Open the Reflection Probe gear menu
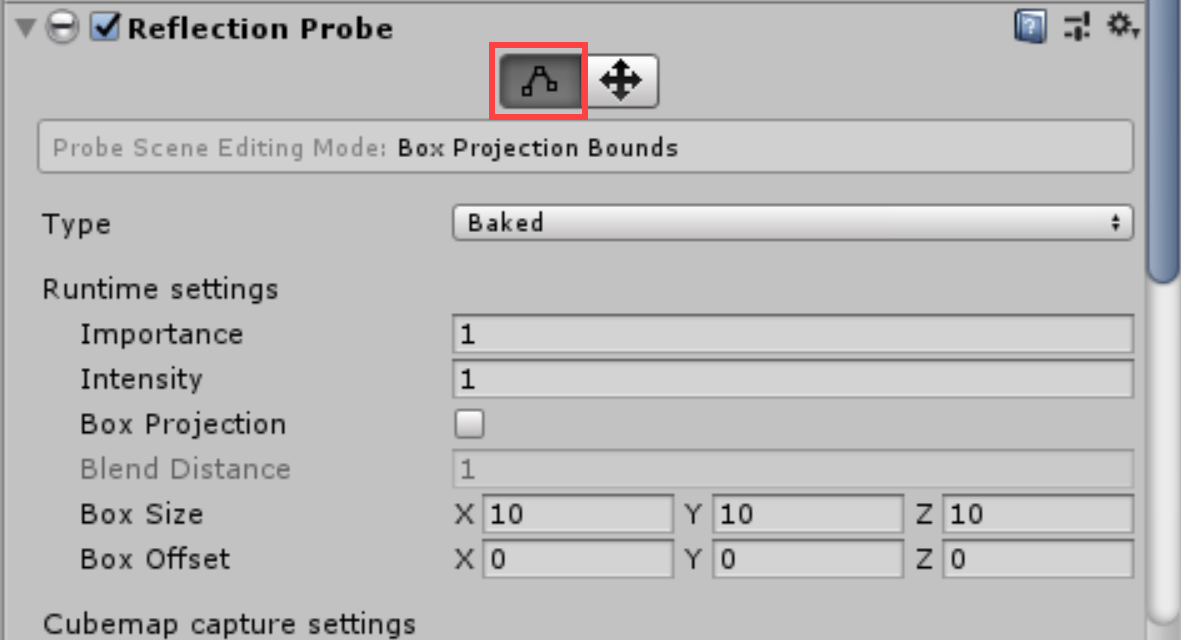Image resolution: width=1181 pixels, height=640 pixels. point(1122,26)
